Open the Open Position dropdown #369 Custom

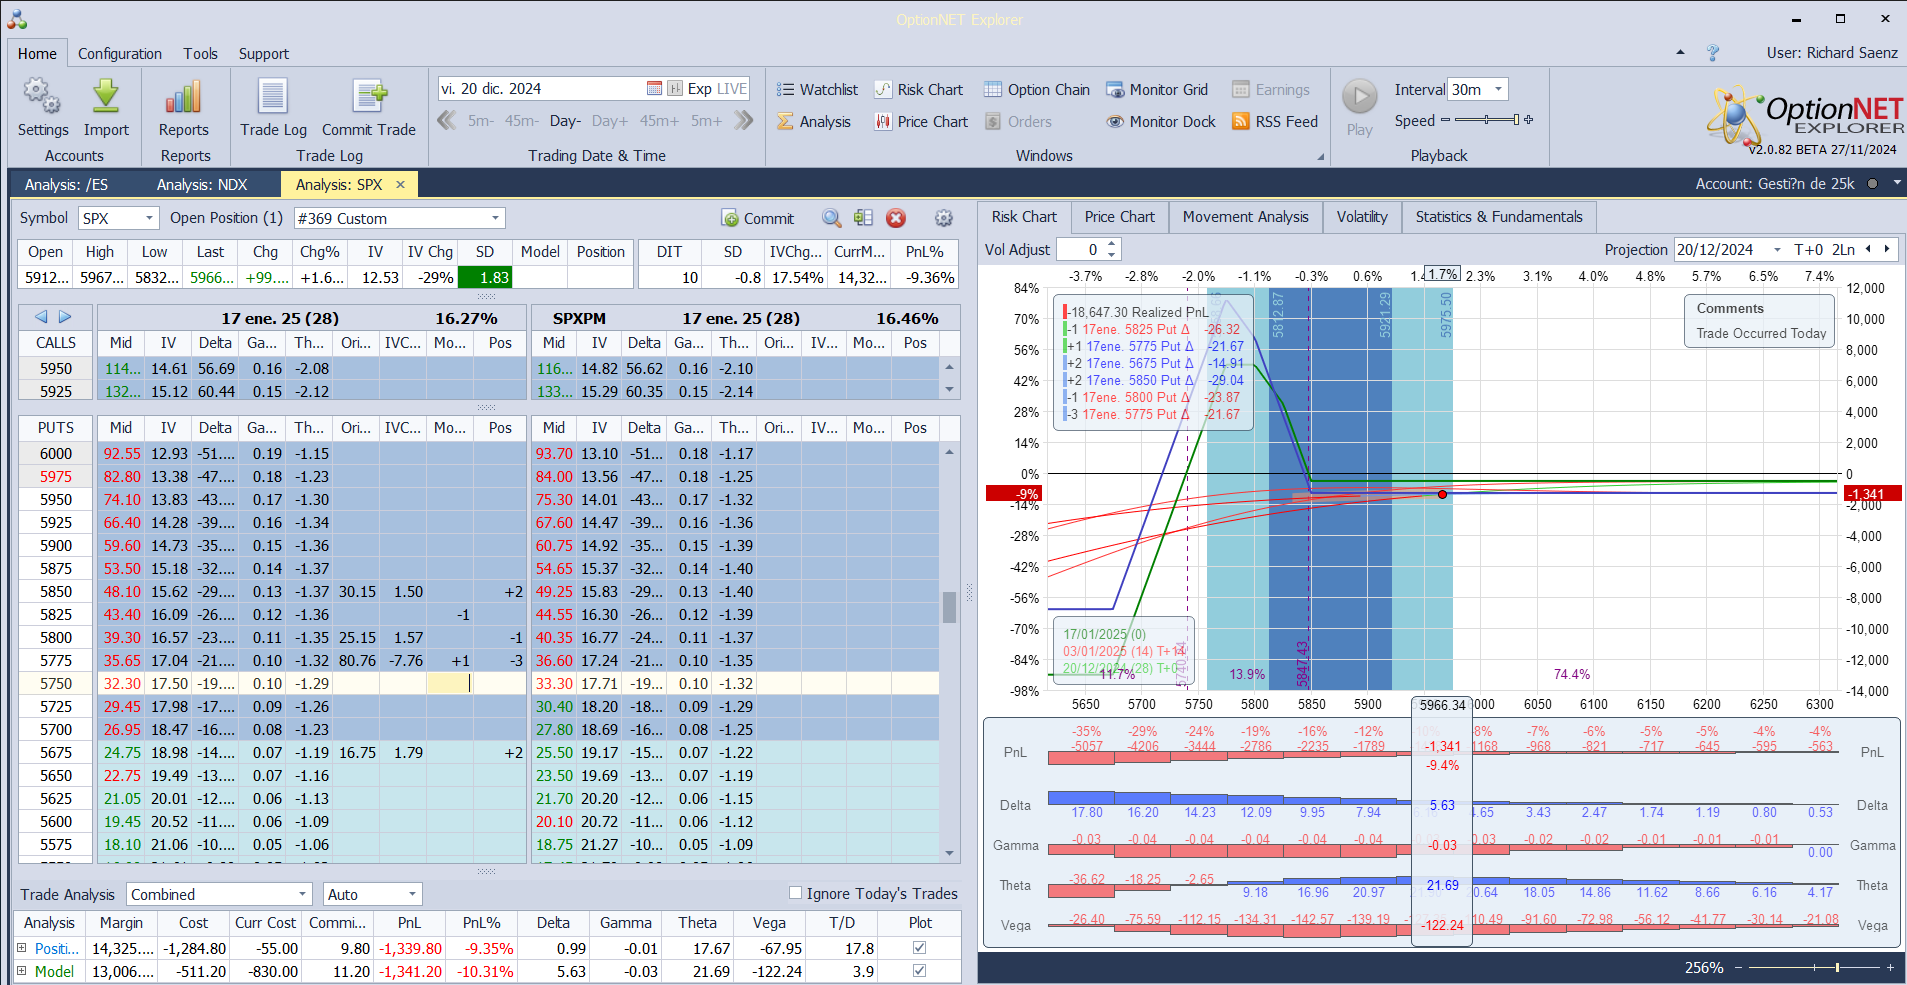399,218
